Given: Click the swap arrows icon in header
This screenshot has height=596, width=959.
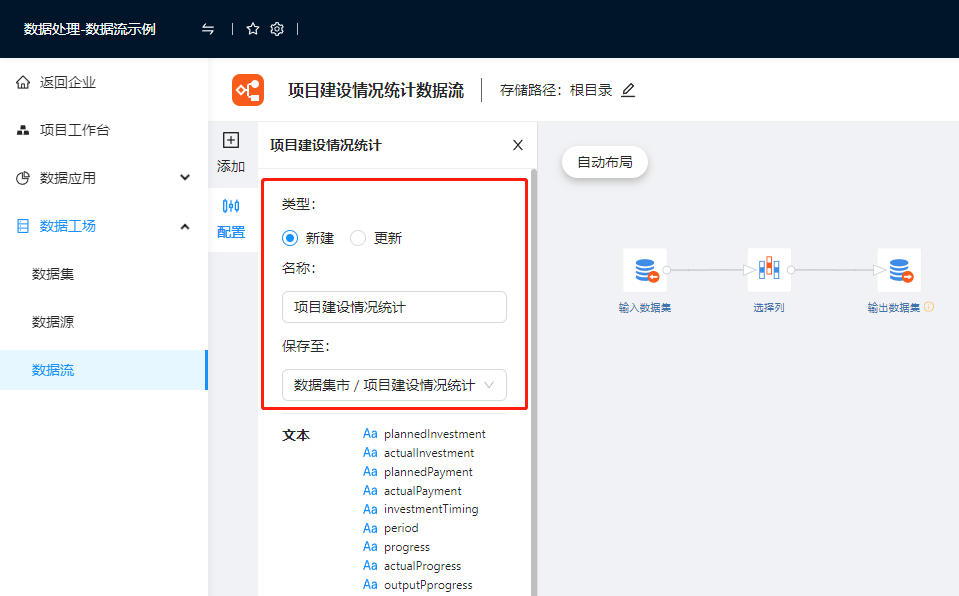Looking at the screenshot, I should (x=208, y=29).
